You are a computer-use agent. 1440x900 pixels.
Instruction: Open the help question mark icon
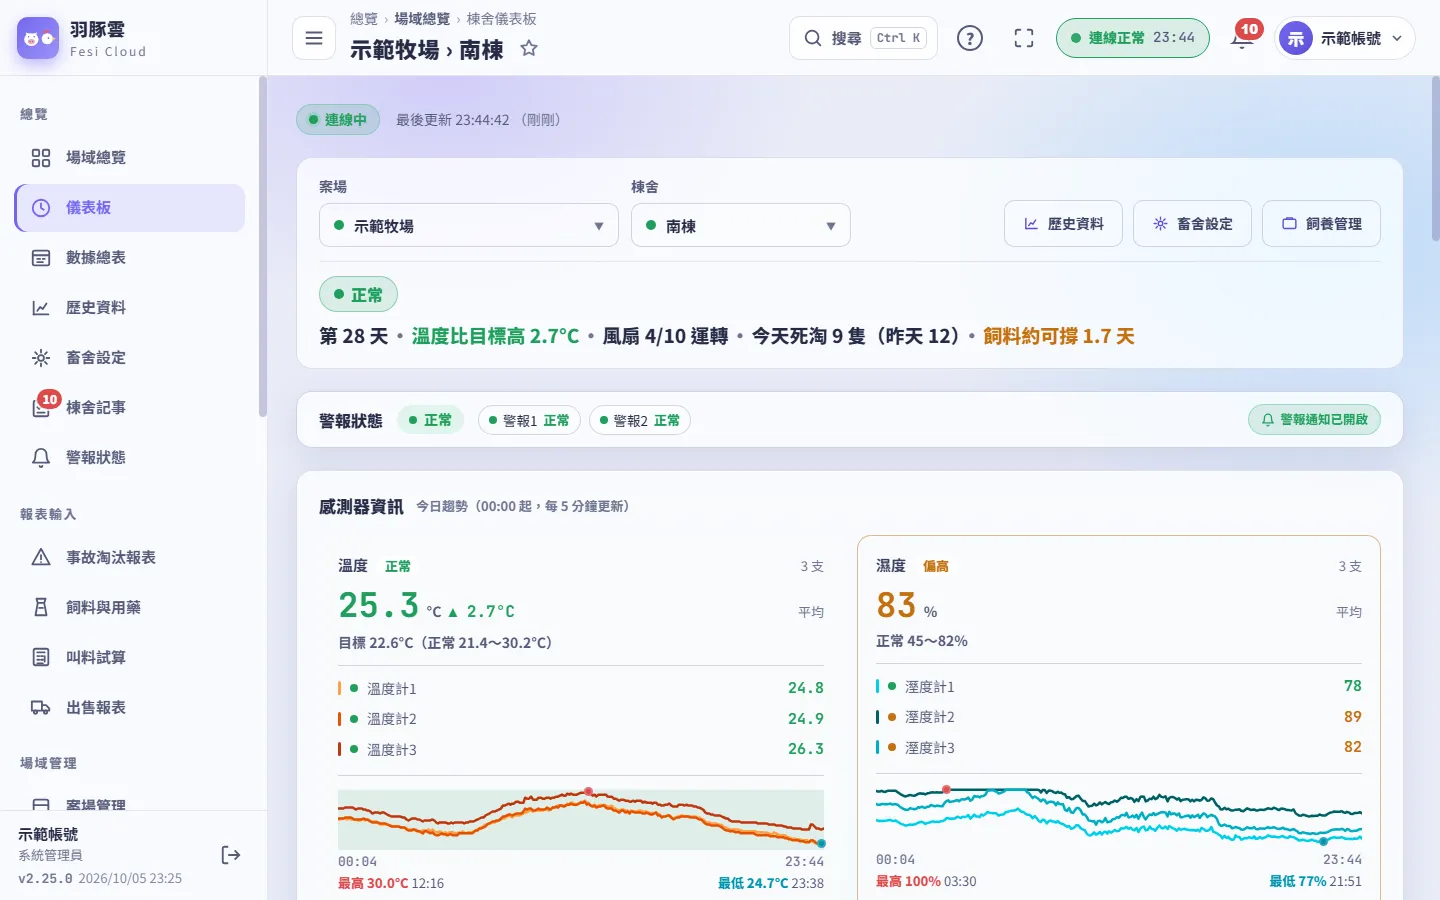coord(970,38)
